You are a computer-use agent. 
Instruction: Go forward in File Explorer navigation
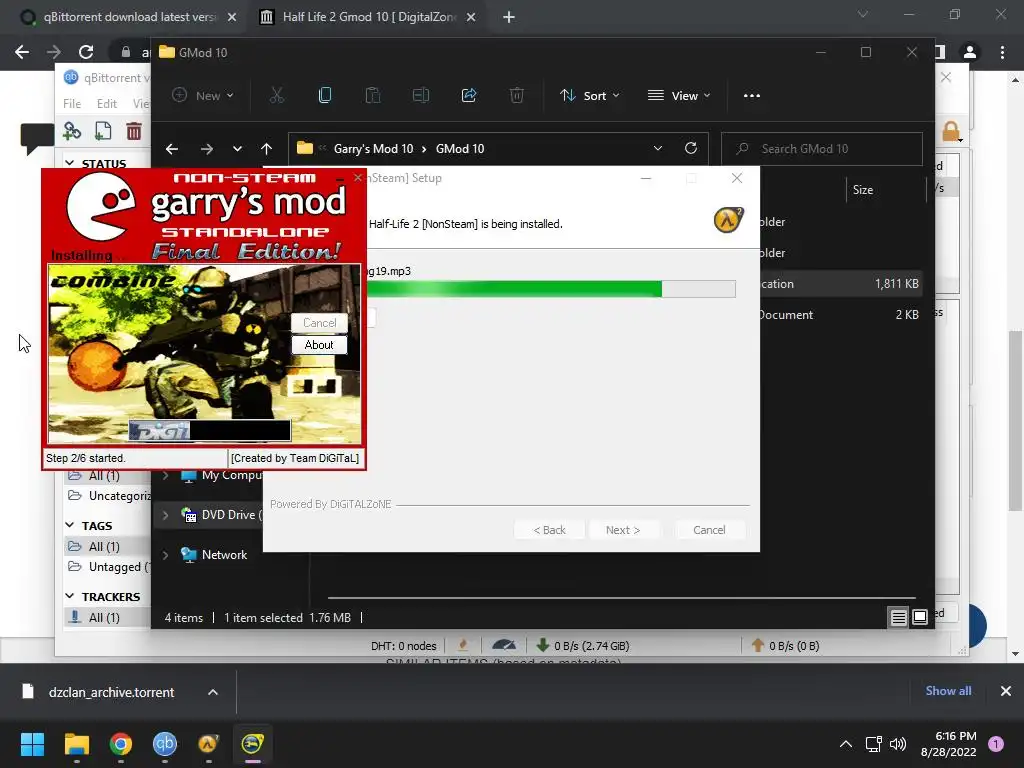(x=206, y=149)
